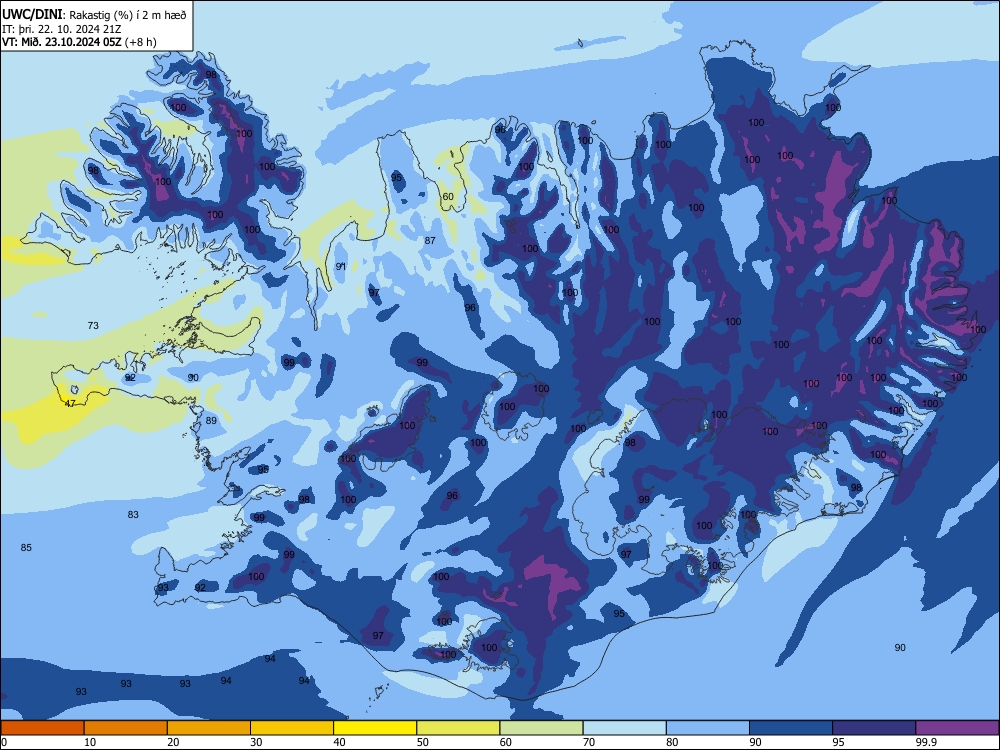Click the '85' humidity value on the map
Image resolution: width=1000 pixels, height=750 pixels.
(26, 547)
